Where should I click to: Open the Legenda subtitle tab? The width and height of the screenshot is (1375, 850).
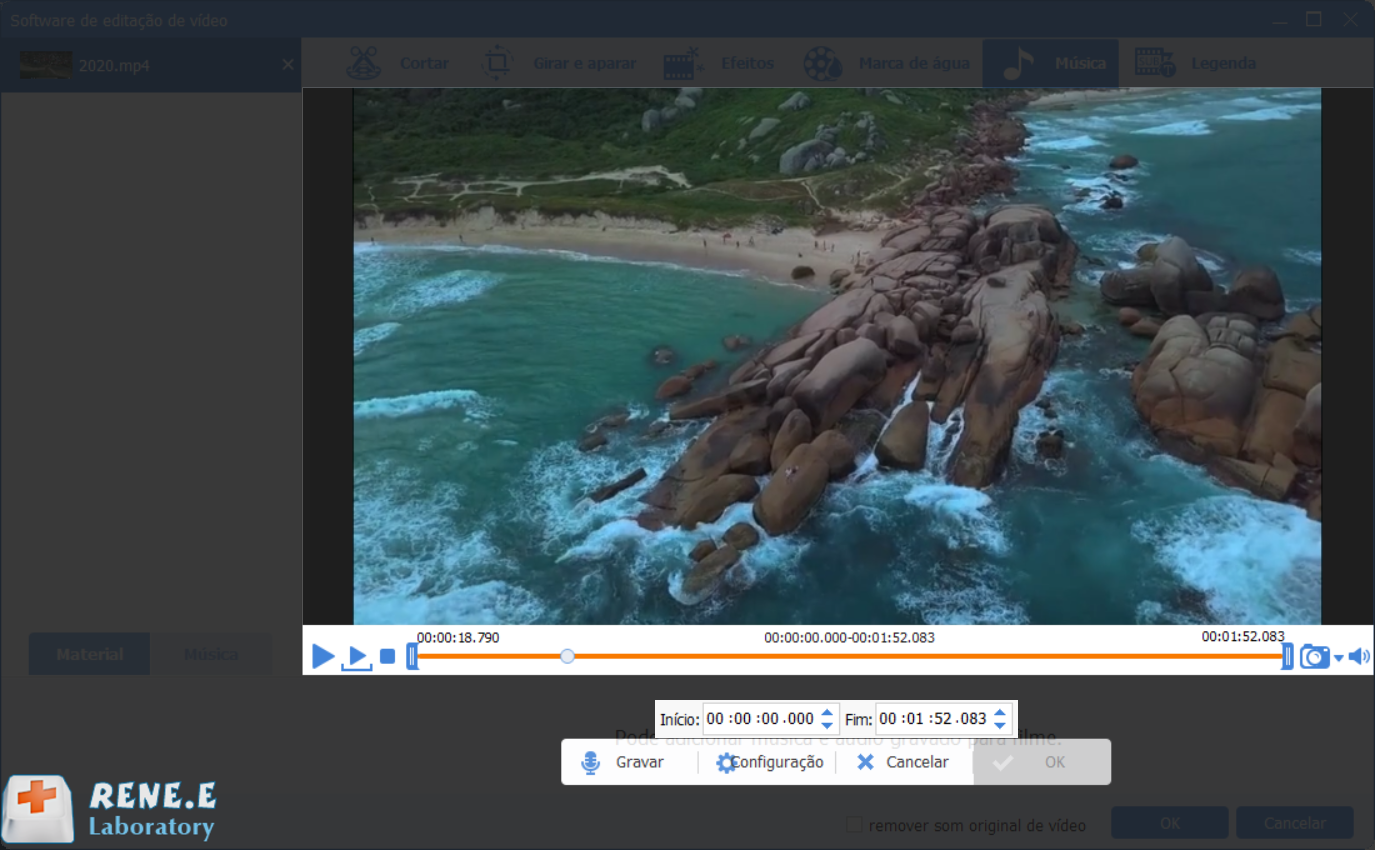click(1196, 63)
